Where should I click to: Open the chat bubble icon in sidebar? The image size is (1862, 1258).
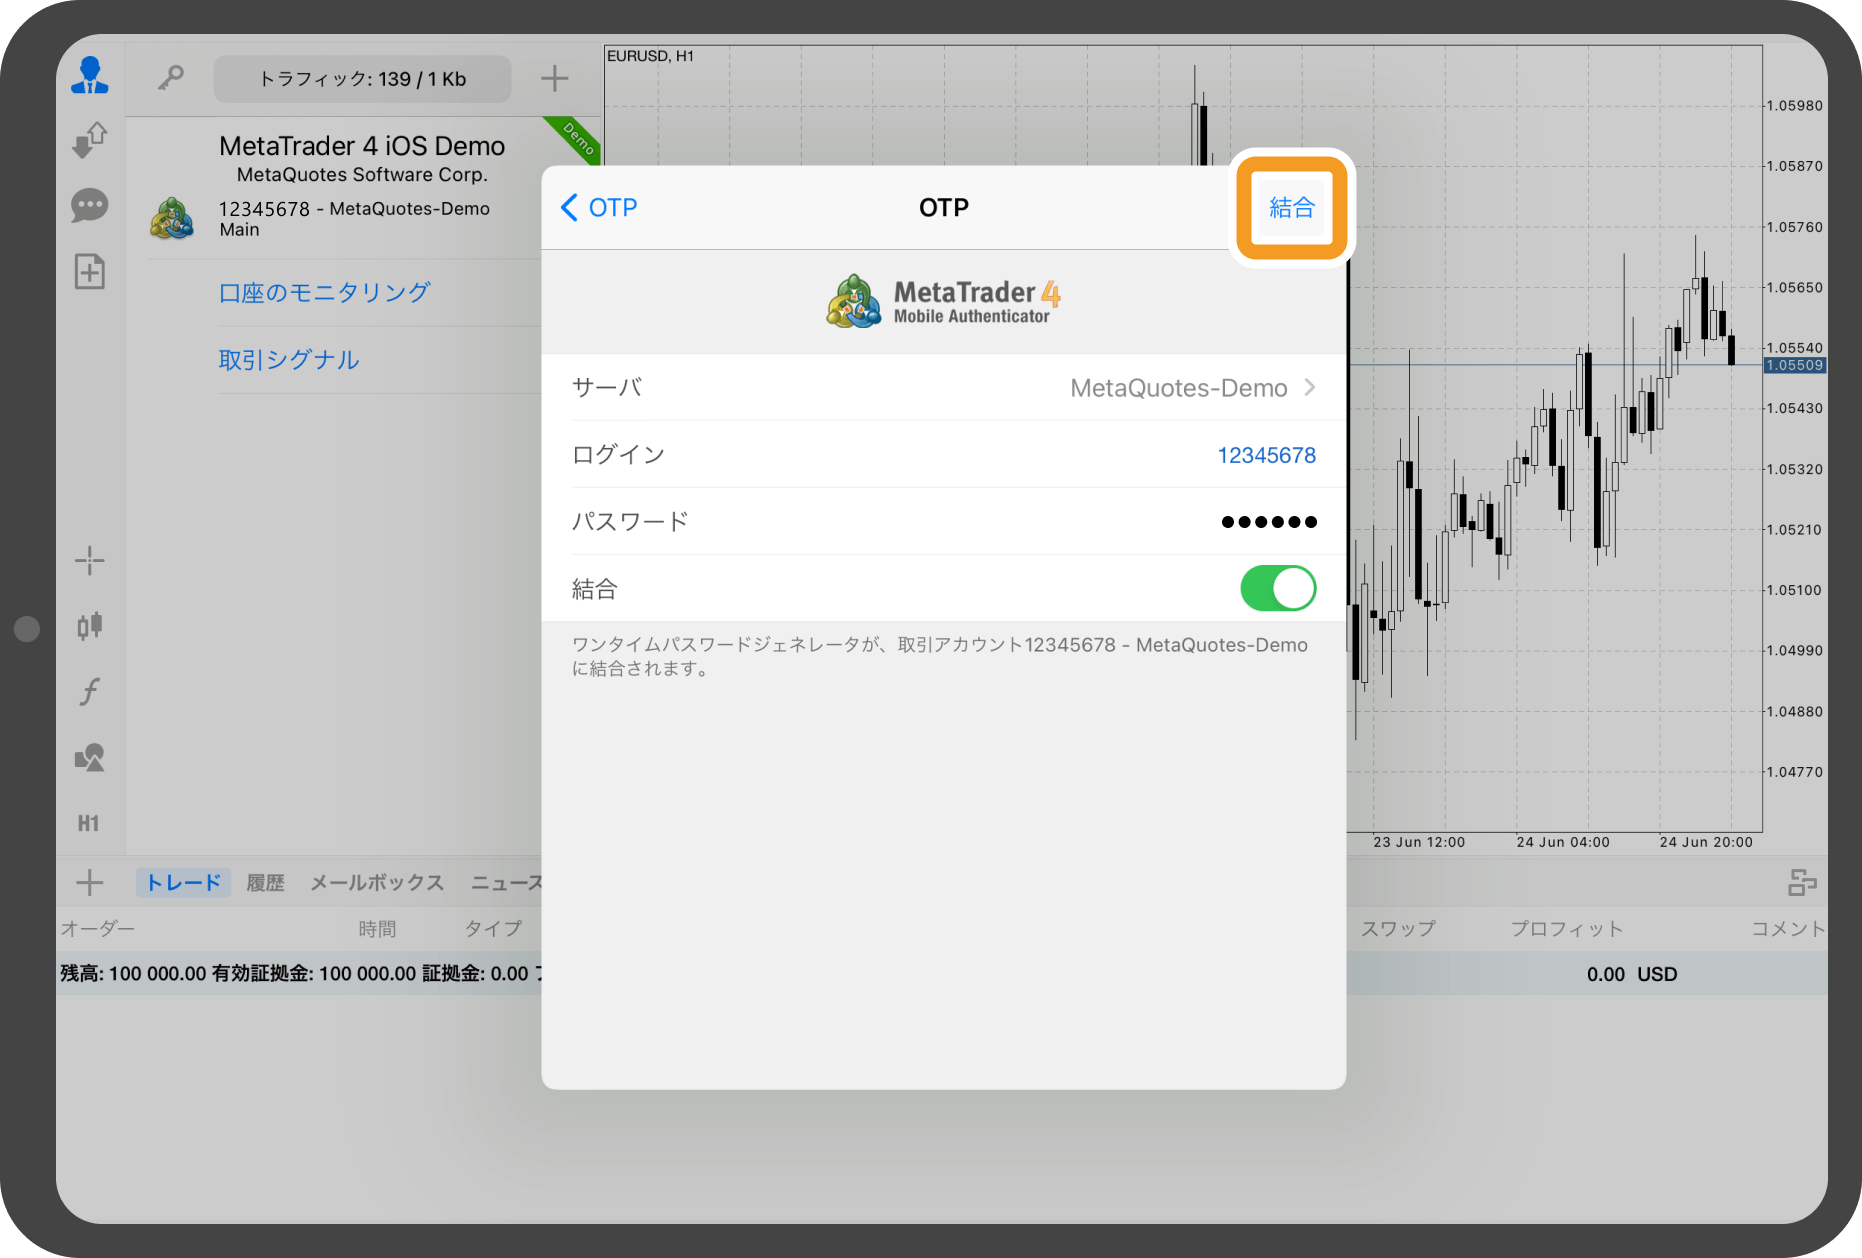point(90,206)
